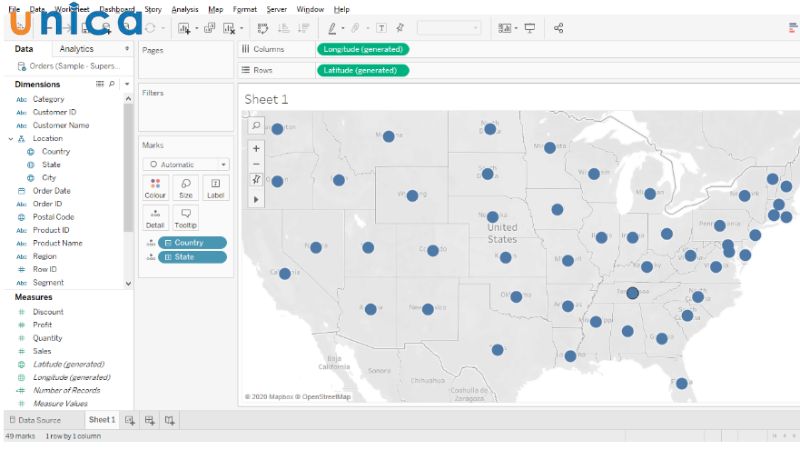Screen dimensions: 800x450
Task: Click the new dashboard tab icon
Action: (x=149, y=420)
